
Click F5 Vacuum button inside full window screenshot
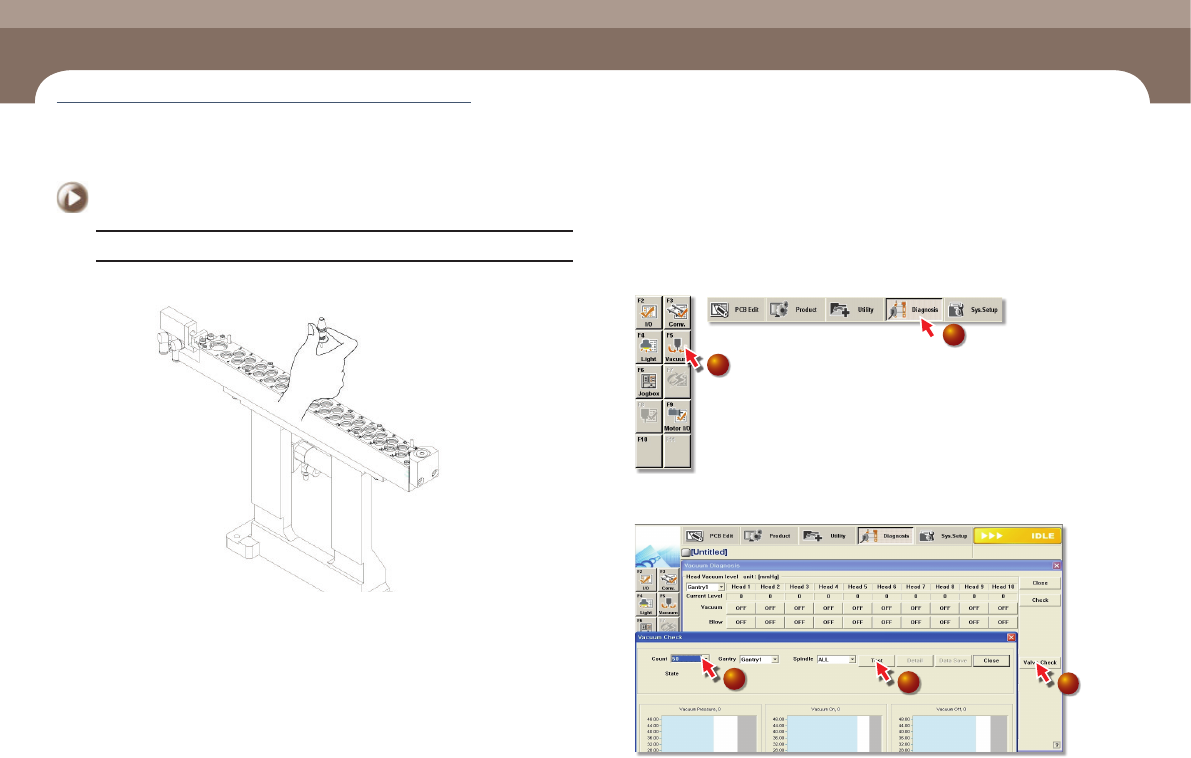[x=668, y=605]
